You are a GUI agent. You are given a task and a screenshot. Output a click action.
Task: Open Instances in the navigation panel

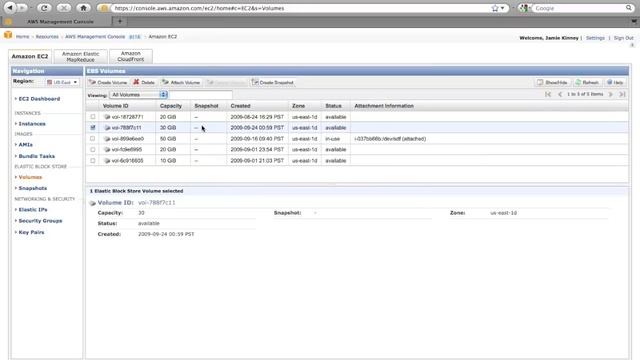click(x=32, y=124)
